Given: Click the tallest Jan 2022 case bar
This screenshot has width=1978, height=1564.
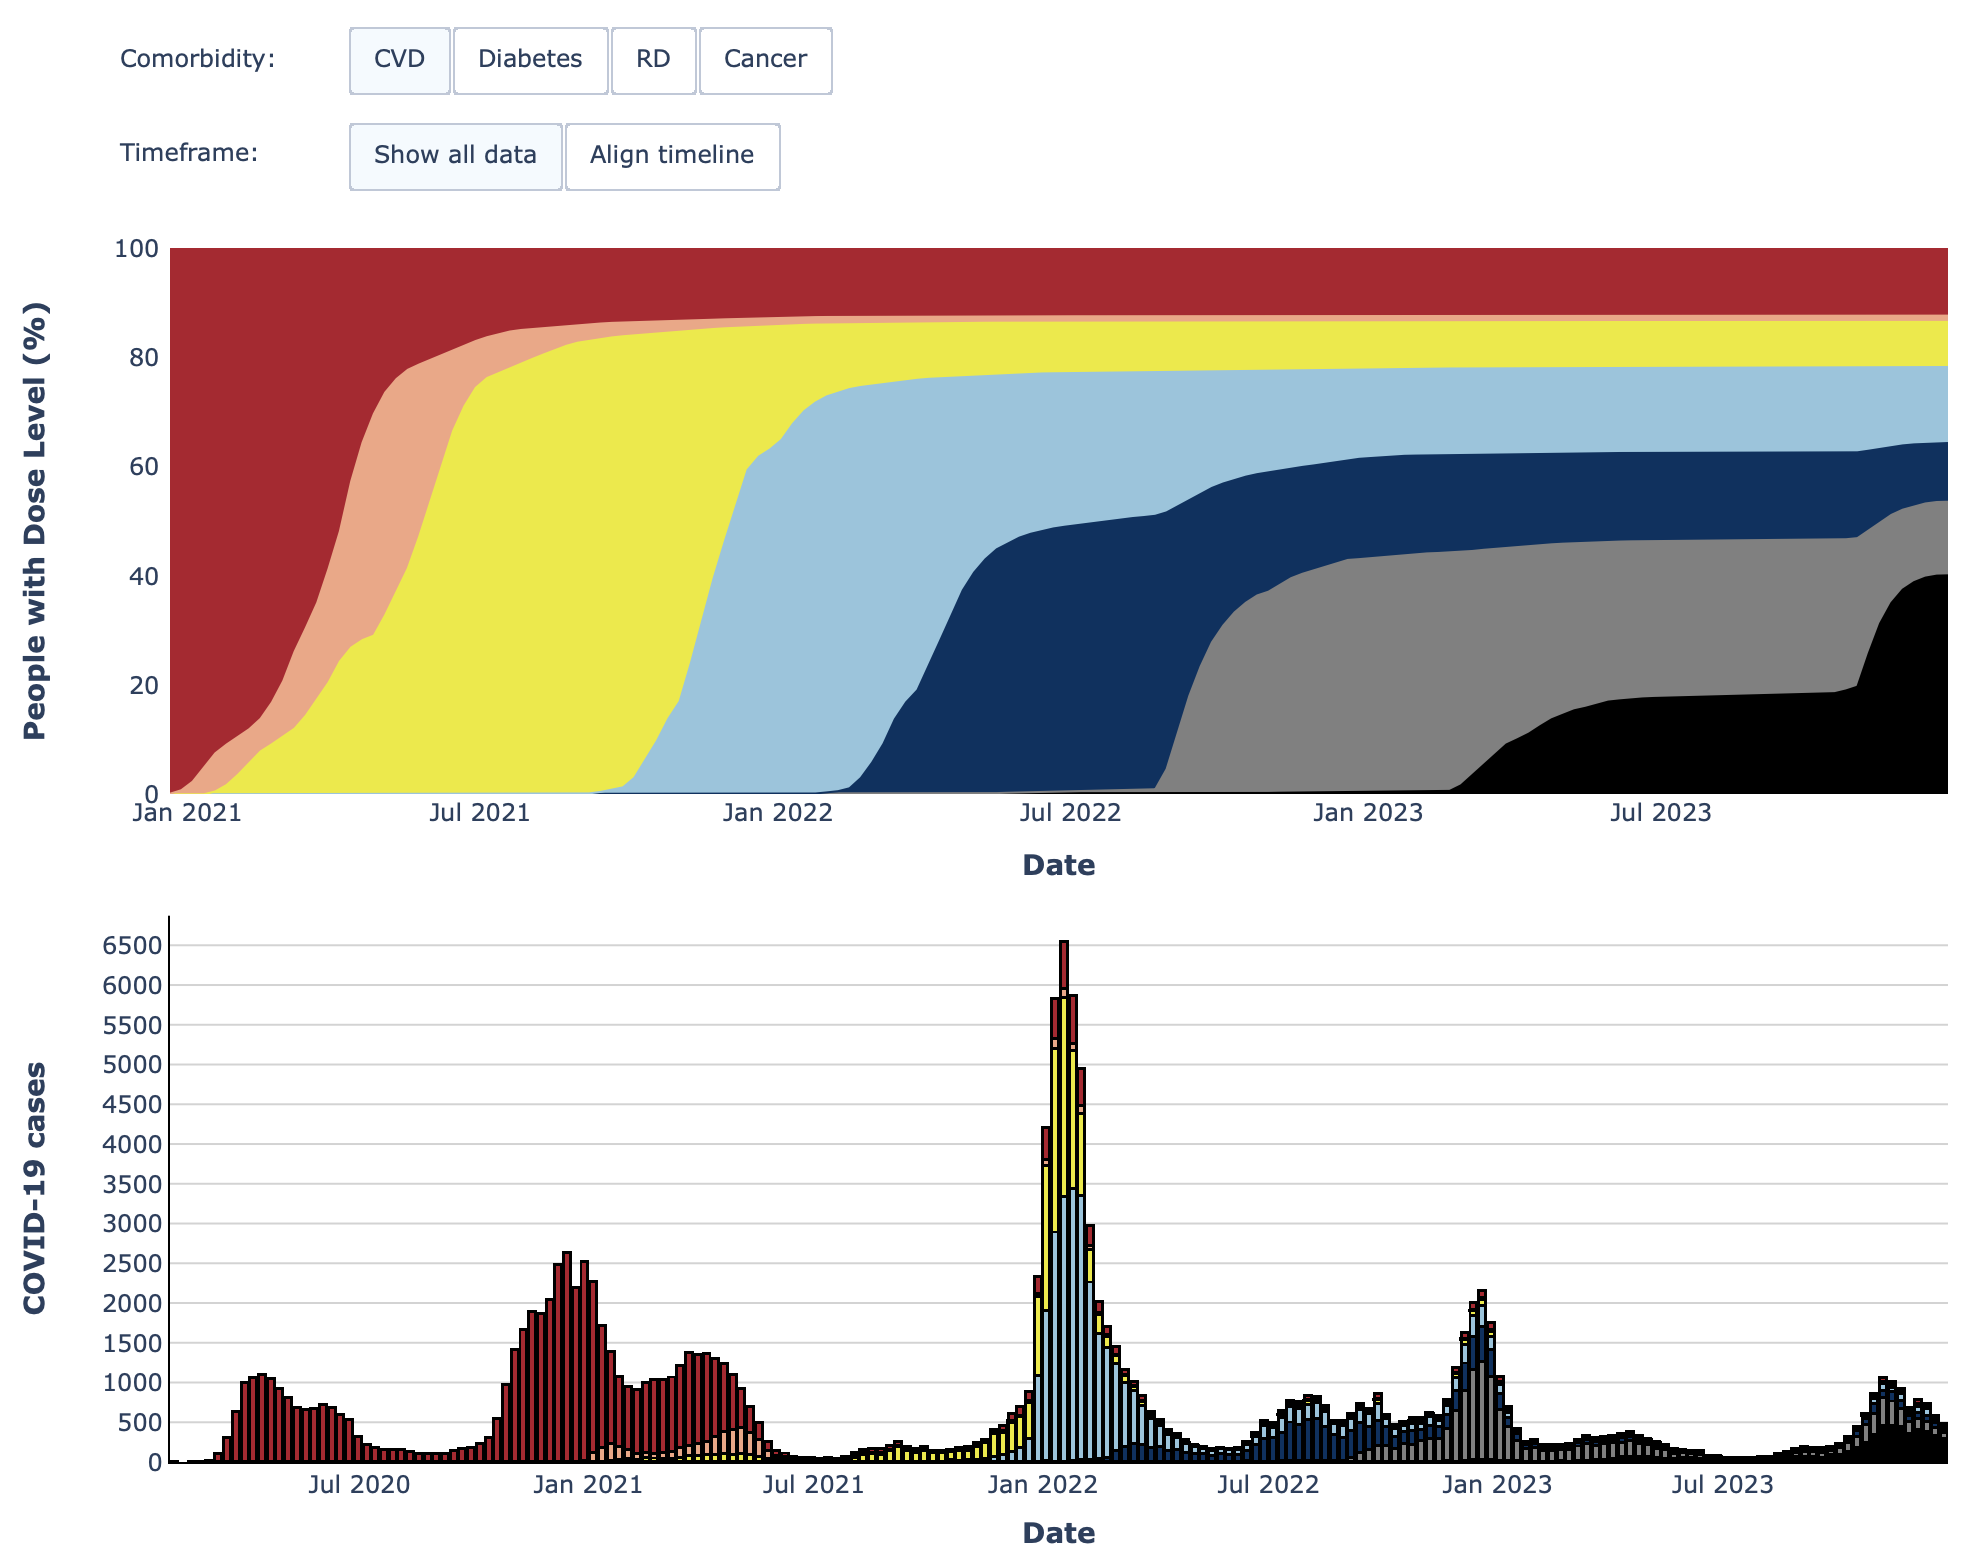Looking at the screenshot, I should tap(1064, 1200).
